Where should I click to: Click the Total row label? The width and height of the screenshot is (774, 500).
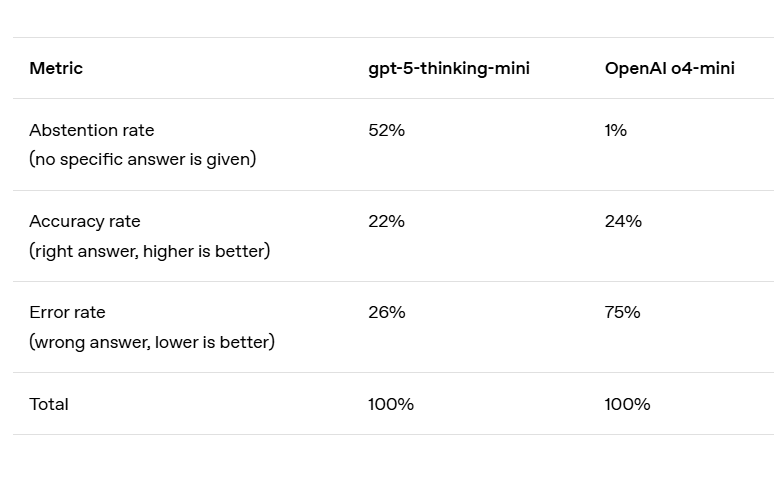[x=49, y=404]
